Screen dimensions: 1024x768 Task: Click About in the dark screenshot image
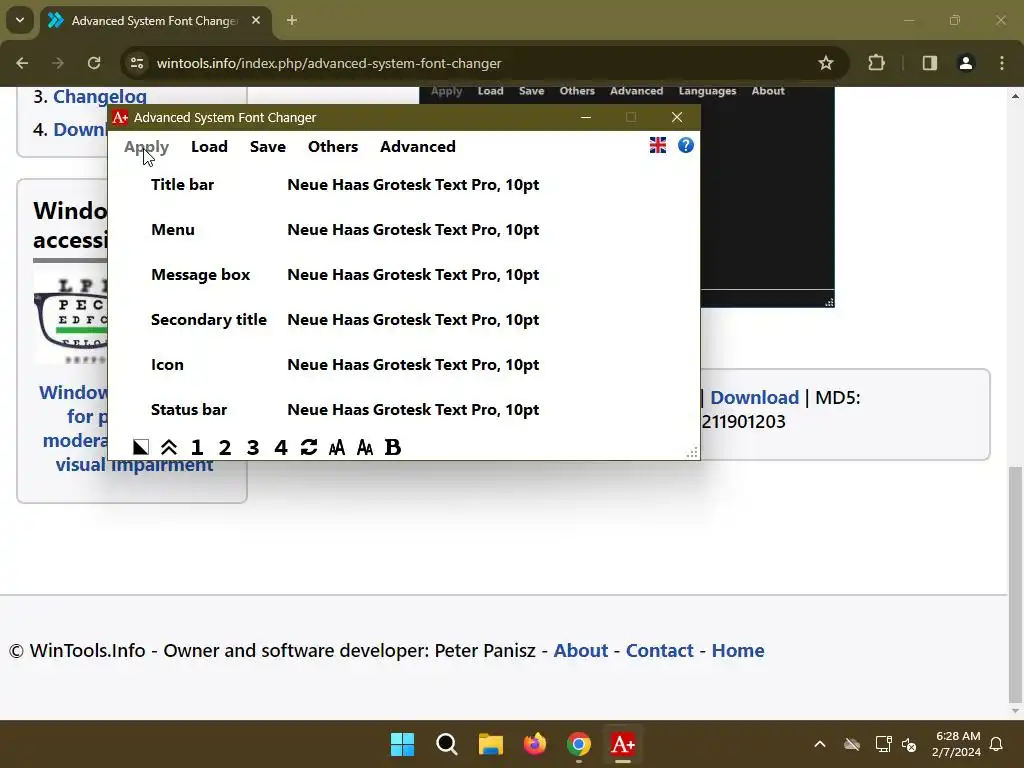pos(768,91)
